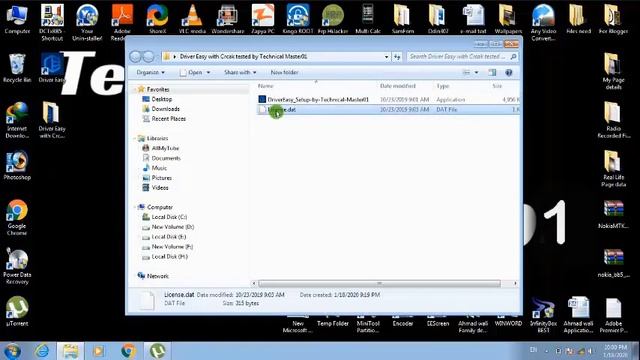Open Driver Easy with Crack desktop folder
The image size is (640, 360).
coord(52,120)
